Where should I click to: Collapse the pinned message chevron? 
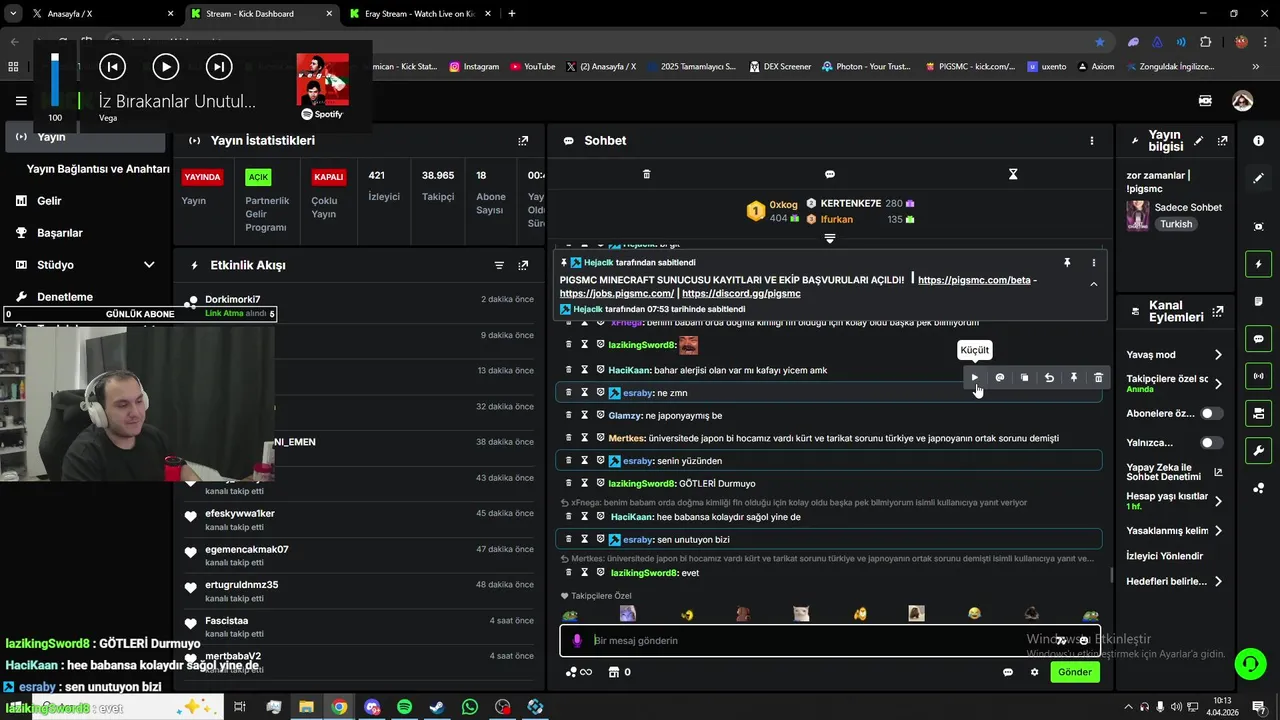click(1093, 284)
